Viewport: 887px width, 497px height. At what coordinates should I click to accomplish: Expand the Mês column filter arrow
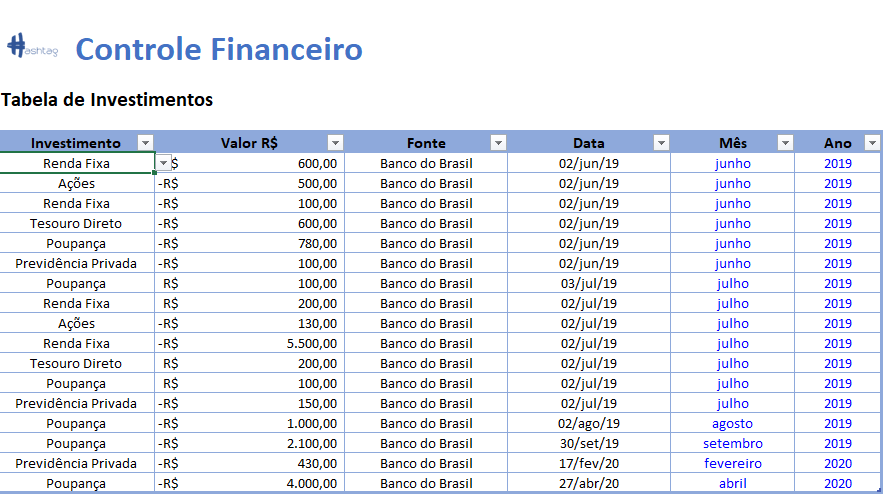(785, 143)
